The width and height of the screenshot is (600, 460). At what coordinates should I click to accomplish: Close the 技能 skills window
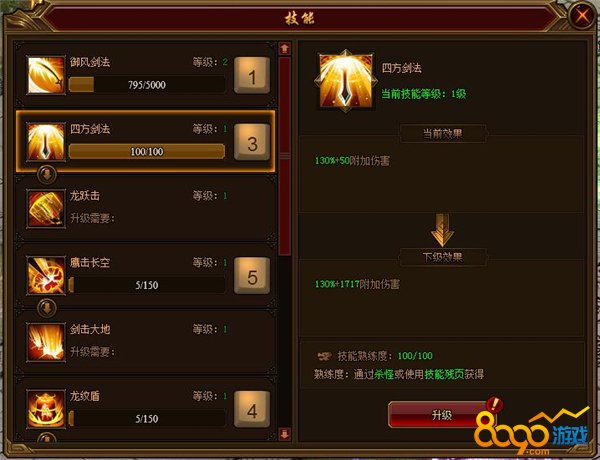[x=582, y=16]
